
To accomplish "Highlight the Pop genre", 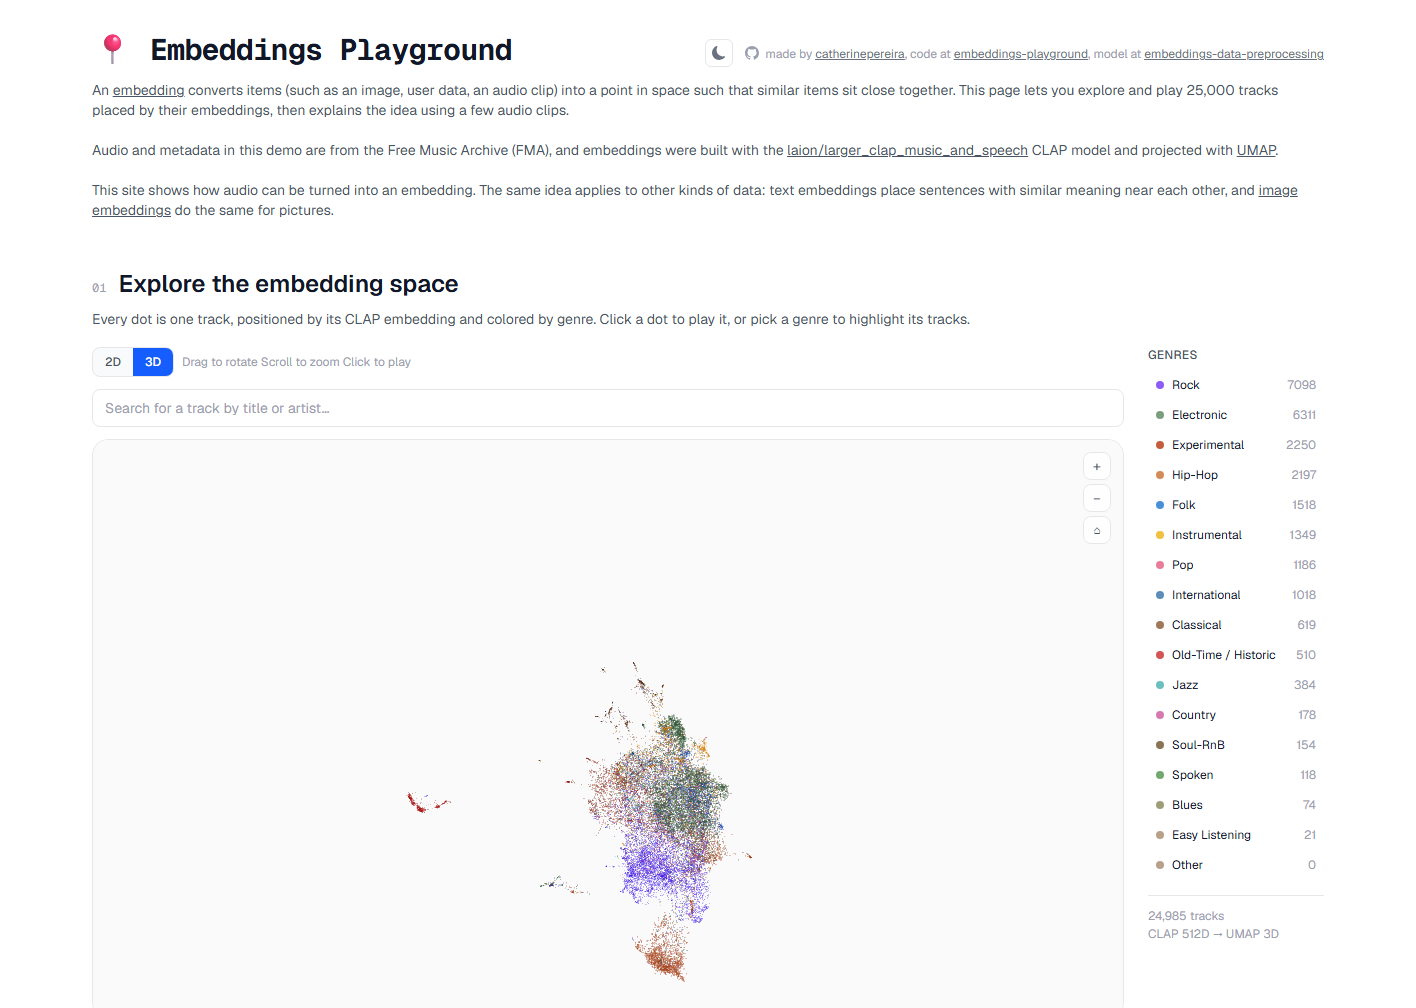I will [x=1236, y=565].
